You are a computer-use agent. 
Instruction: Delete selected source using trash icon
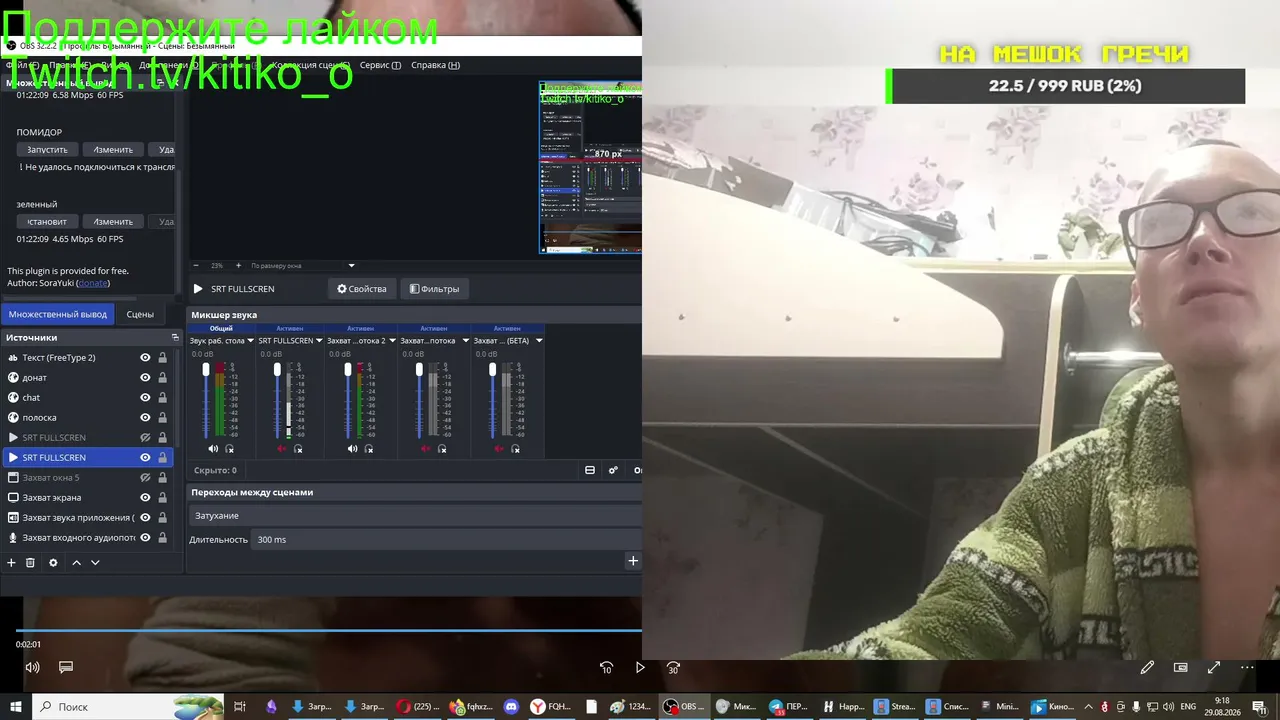pos(30,563)
